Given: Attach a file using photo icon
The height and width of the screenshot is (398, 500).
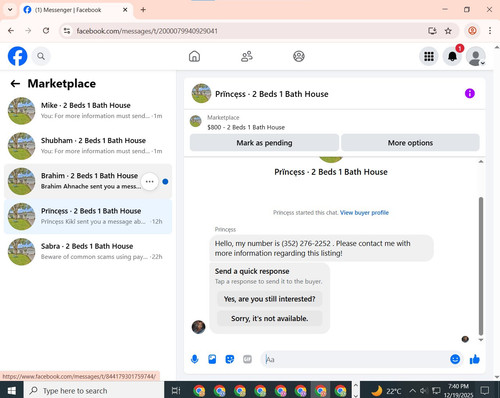Looking at the screenshot, I should tap(212, 359).
